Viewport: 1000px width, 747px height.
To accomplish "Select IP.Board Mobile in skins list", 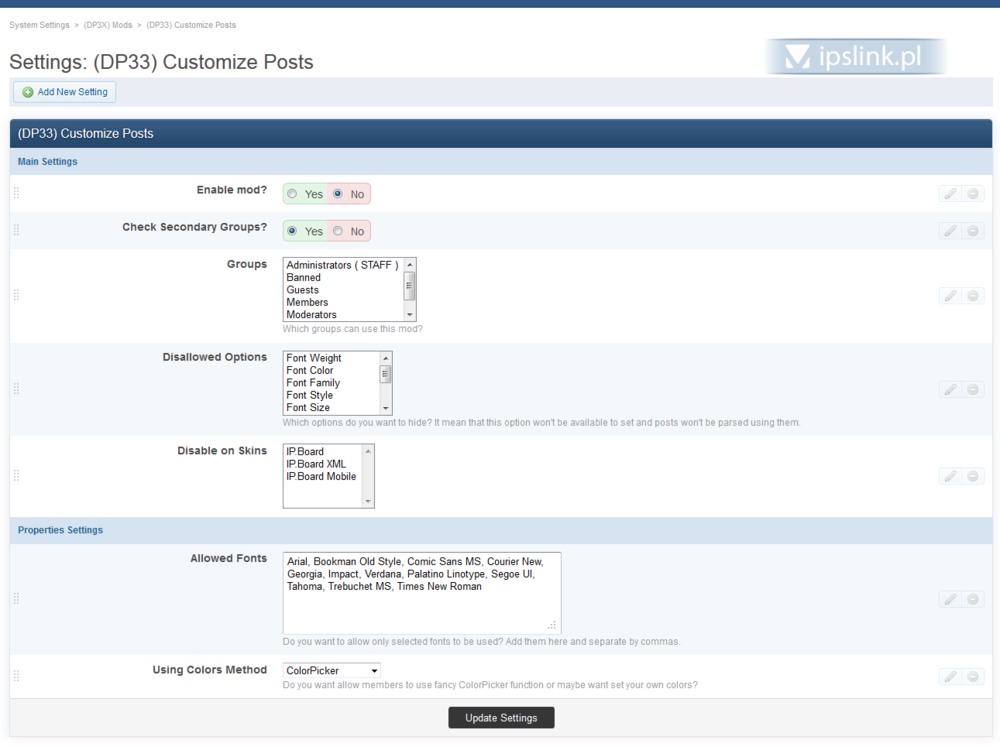I will (x=321, y=477).
